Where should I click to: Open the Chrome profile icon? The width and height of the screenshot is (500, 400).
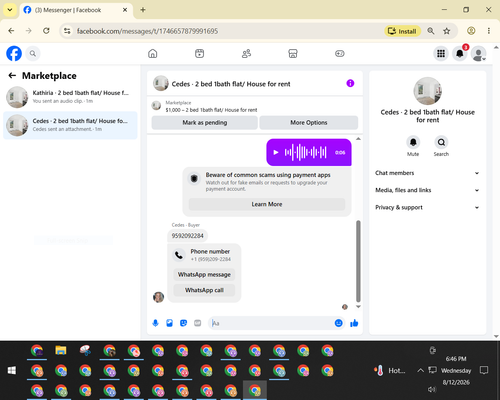pyautogui.click(x=471, y=31)
